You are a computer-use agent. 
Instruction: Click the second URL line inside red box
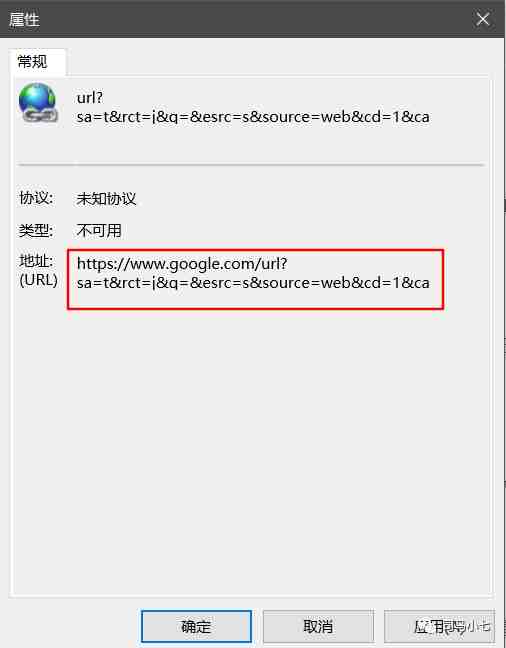pyautogui.click(x=253, y=283)
